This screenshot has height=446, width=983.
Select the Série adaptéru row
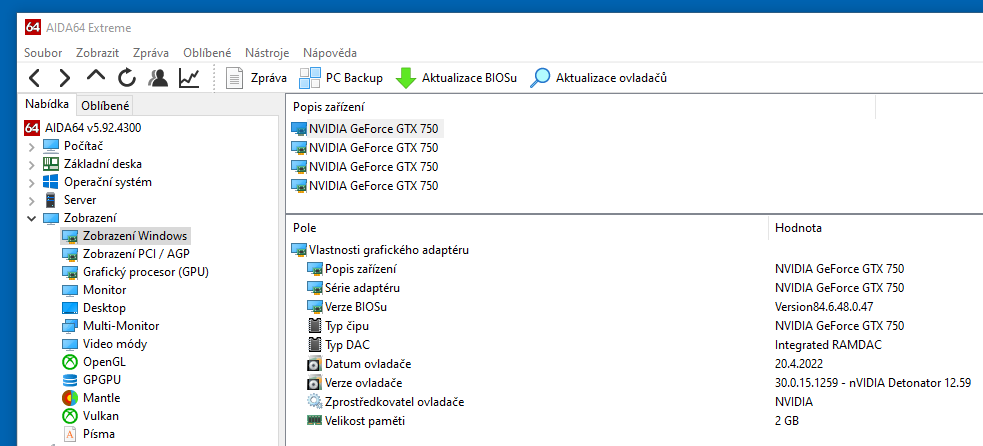[x=354, y=288]
